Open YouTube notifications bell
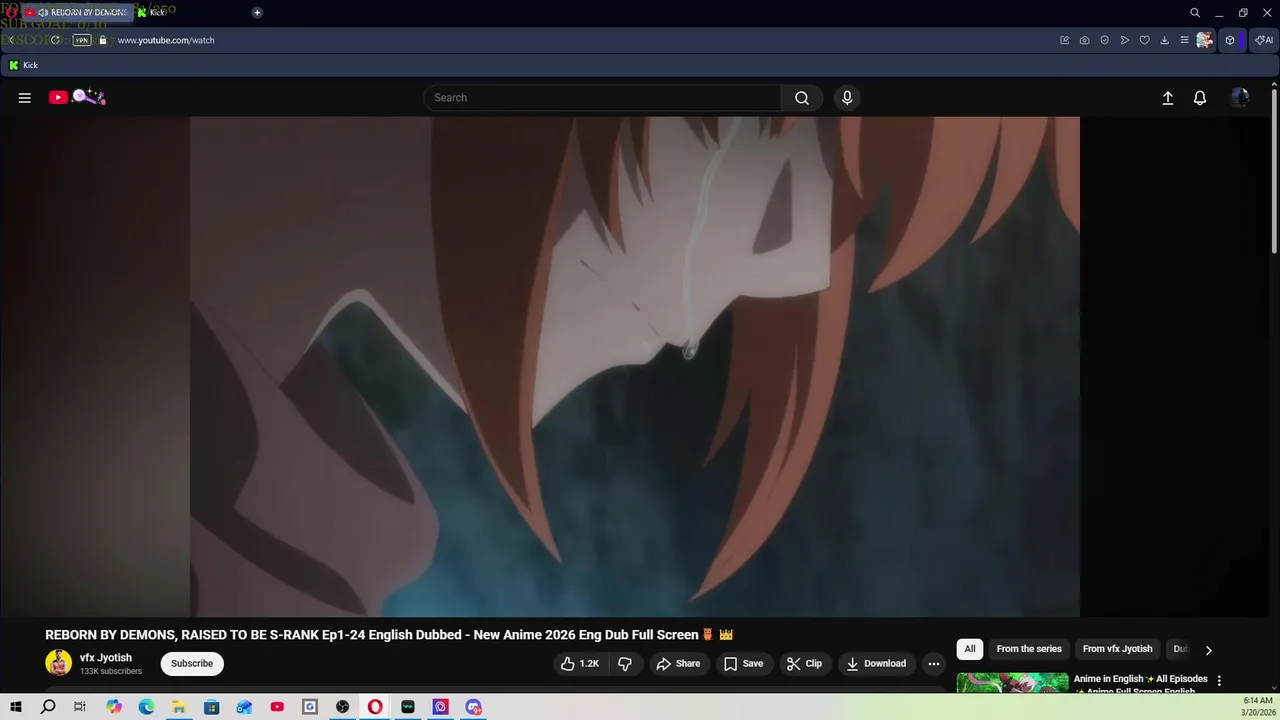1280x720 pixels. pos(1200,98)
